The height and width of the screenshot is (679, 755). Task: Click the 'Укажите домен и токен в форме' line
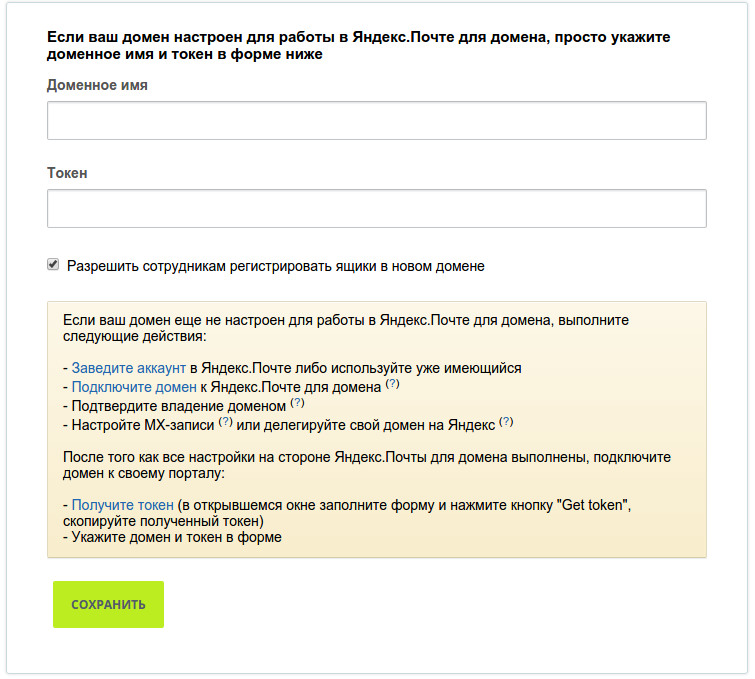pyautogui.click(x=176, y=537)
